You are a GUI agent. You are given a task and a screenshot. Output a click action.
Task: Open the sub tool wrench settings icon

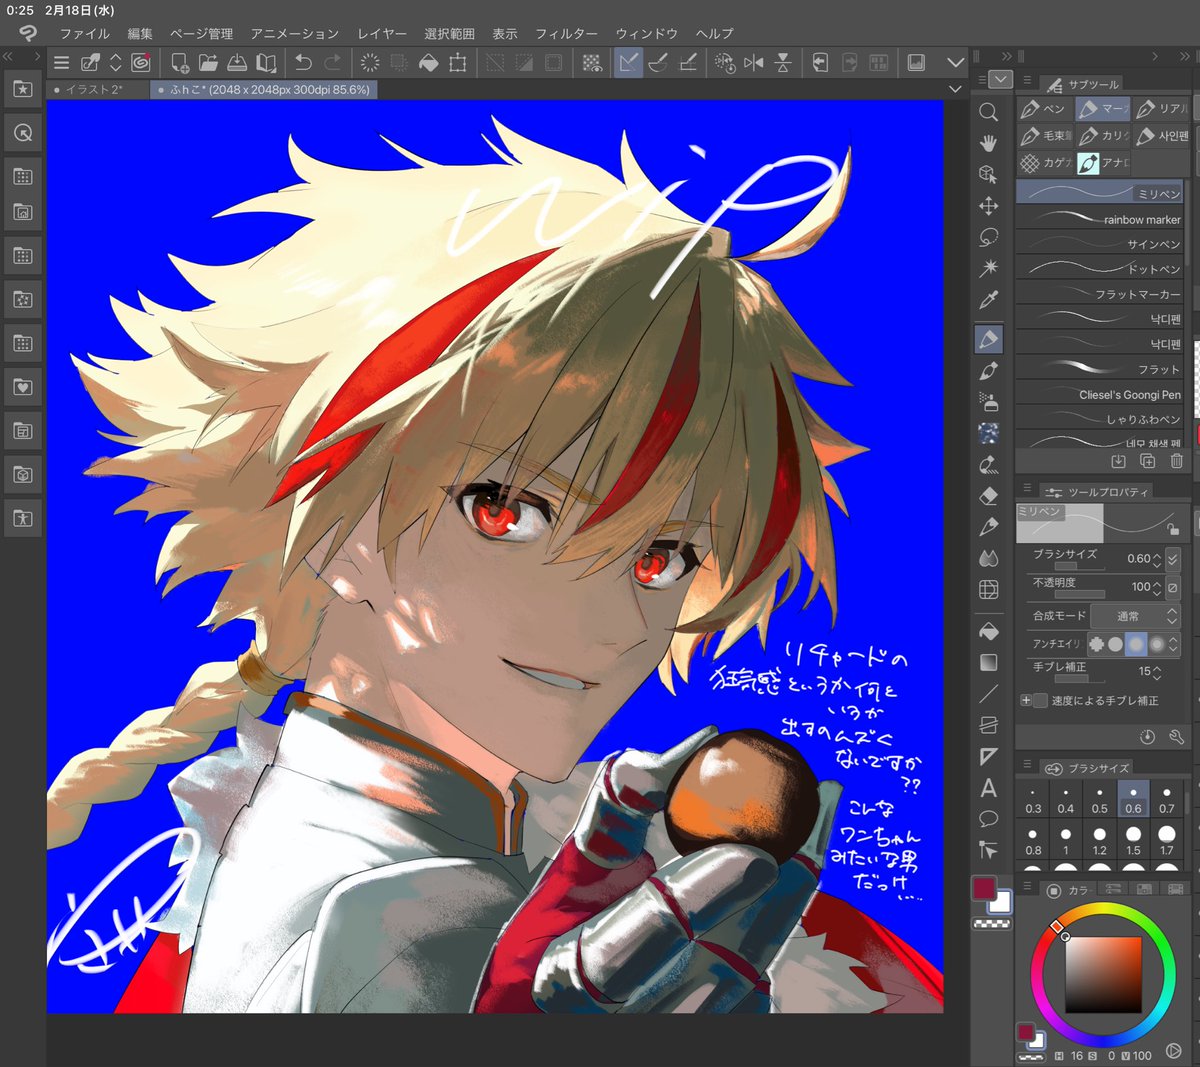click(1177, 736)
